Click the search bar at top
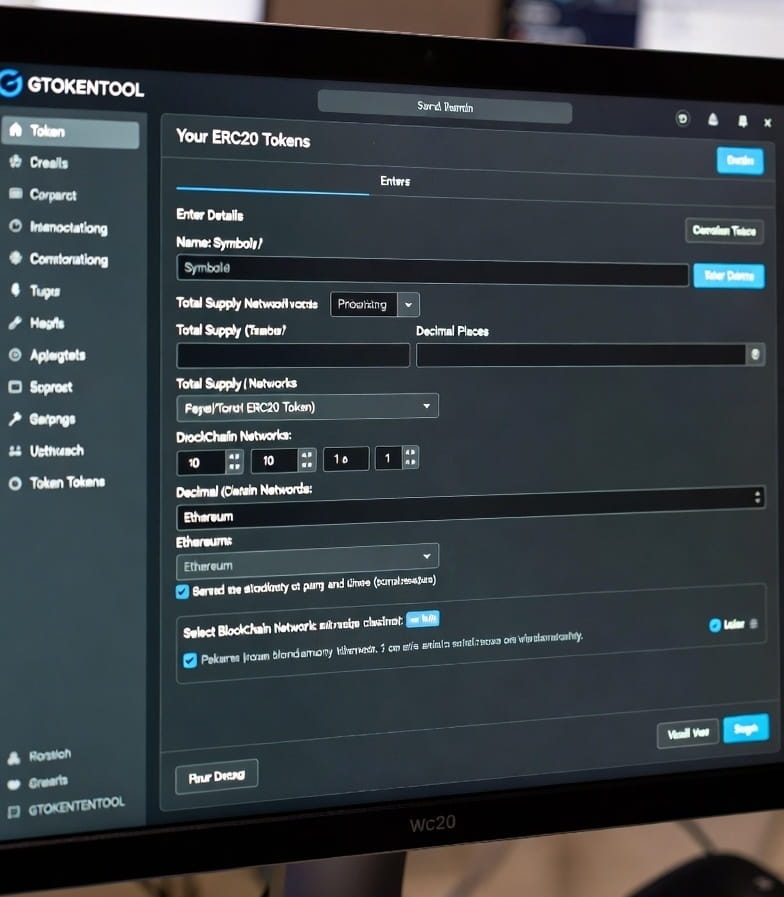The image size is (784, 897). tap(445, 106)
